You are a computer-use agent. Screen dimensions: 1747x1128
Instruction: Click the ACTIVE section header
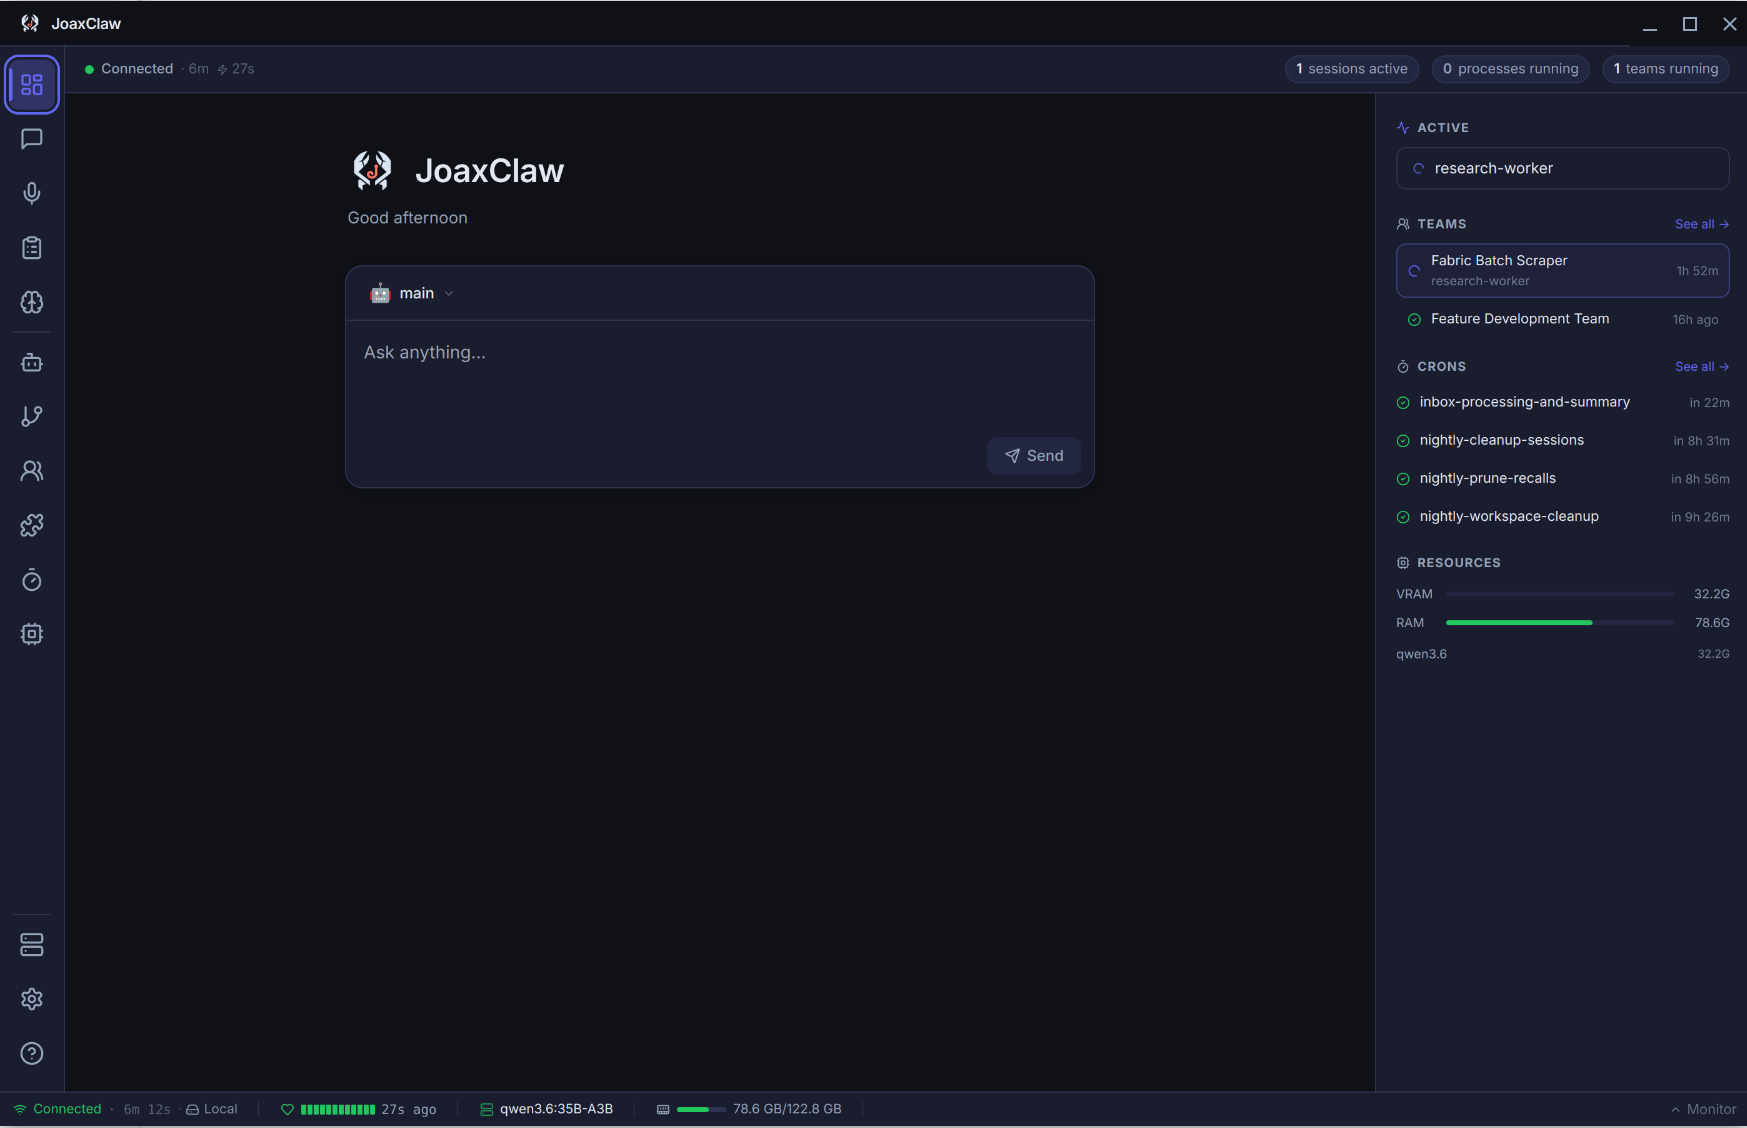[x=1433, y=128]
